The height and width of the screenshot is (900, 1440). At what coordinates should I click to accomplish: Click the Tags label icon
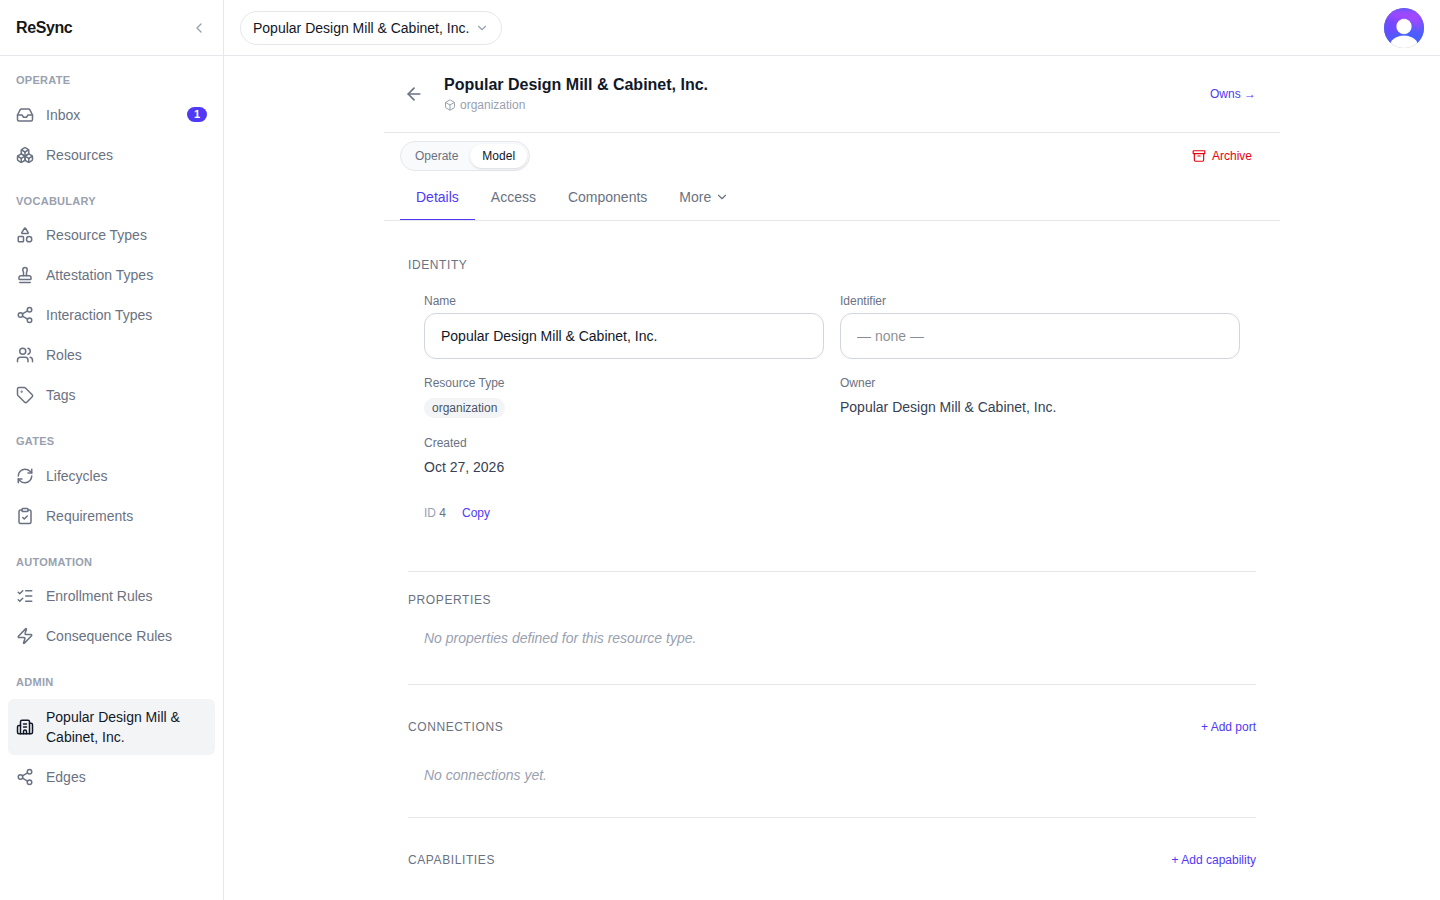pyautogui.click(x=25, y=395)
